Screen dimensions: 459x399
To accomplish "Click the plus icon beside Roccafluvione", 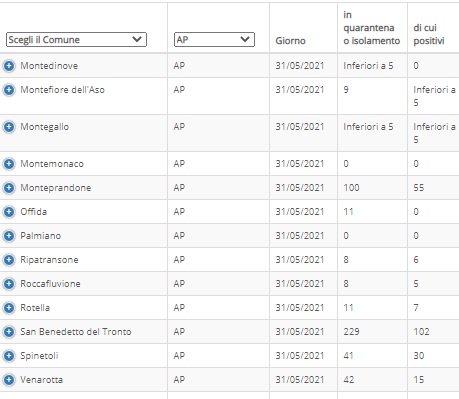I will click(9, 284).
